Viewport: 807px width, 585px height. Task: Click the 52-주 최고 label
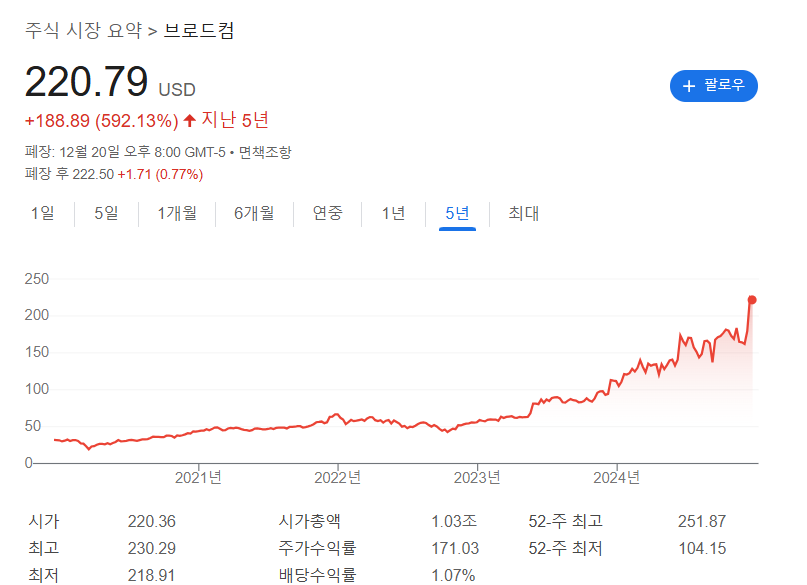[x=566, y=521]
